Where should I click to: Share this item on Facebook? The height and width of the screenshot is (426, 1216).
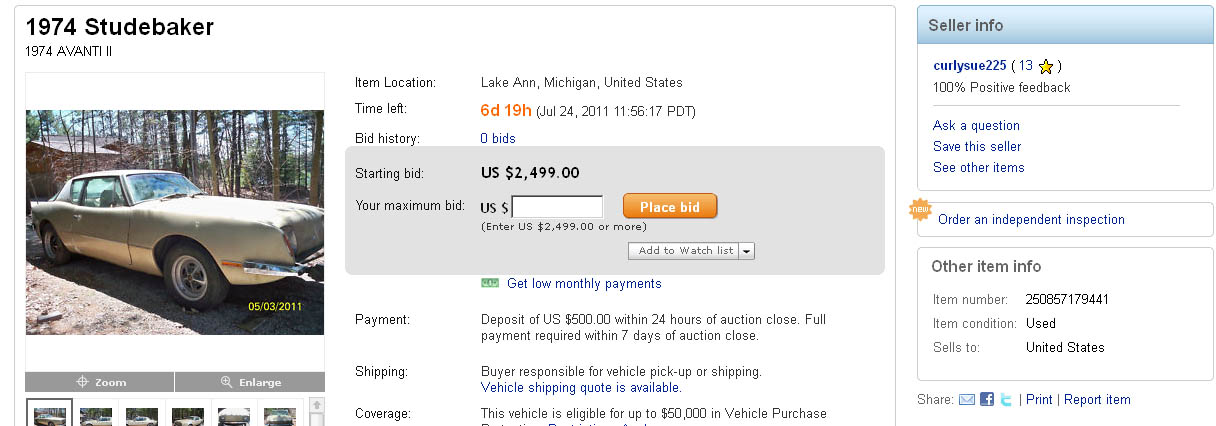[x=987, y=400]
